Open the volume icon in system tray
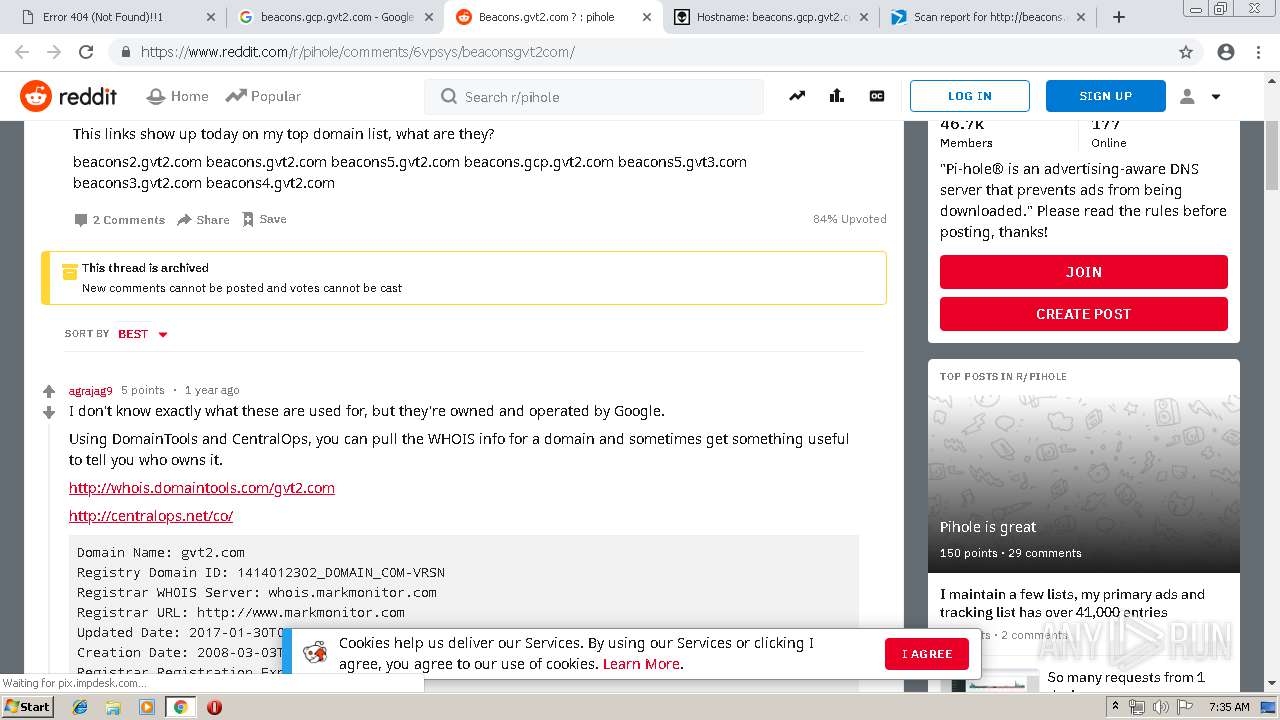 click(1160, 707)
